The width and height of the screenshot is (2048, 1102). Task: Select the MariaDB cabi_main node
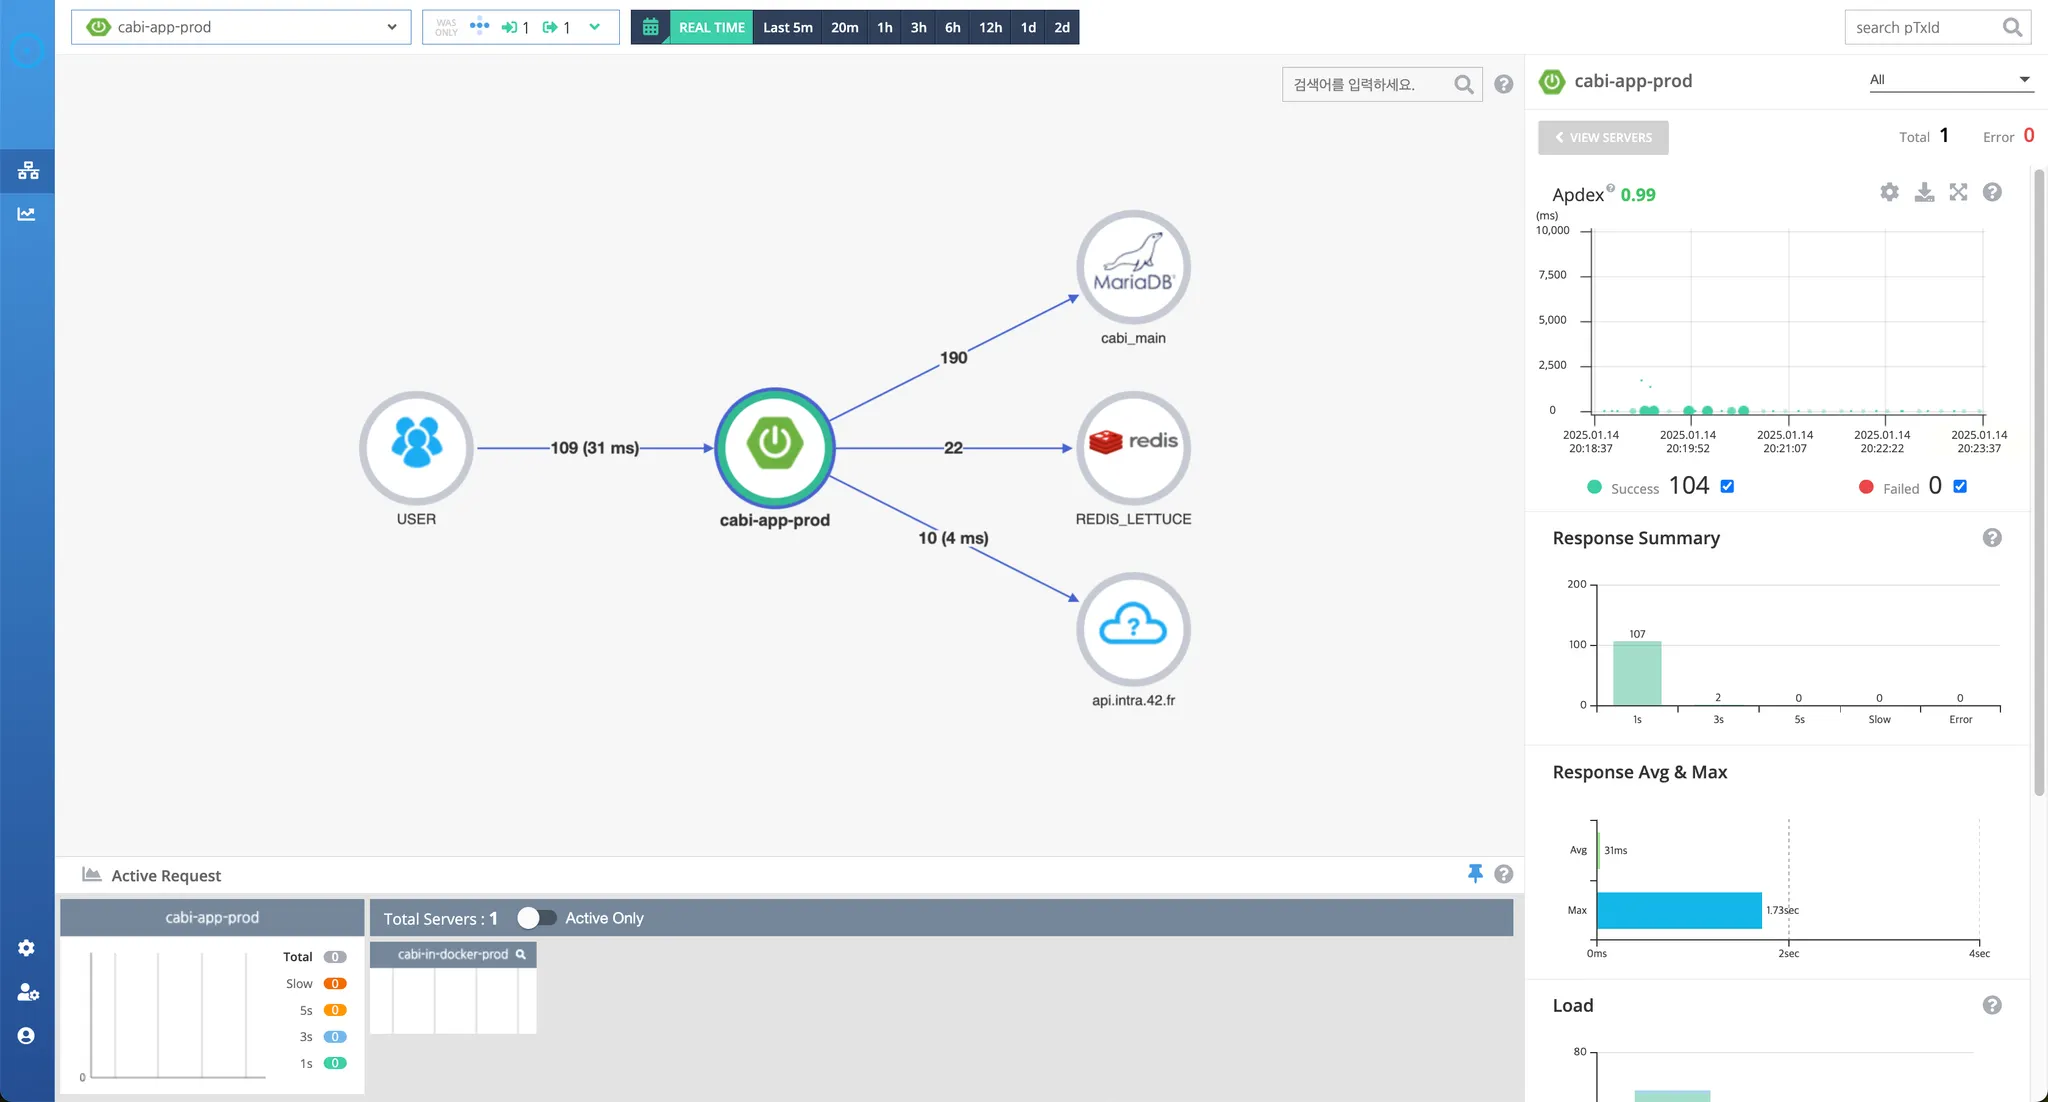click(1133, 267)
